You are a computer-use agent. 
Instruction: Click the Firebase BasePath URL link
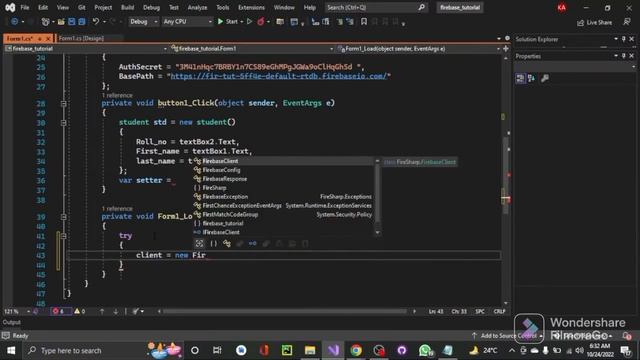point(278,76)
